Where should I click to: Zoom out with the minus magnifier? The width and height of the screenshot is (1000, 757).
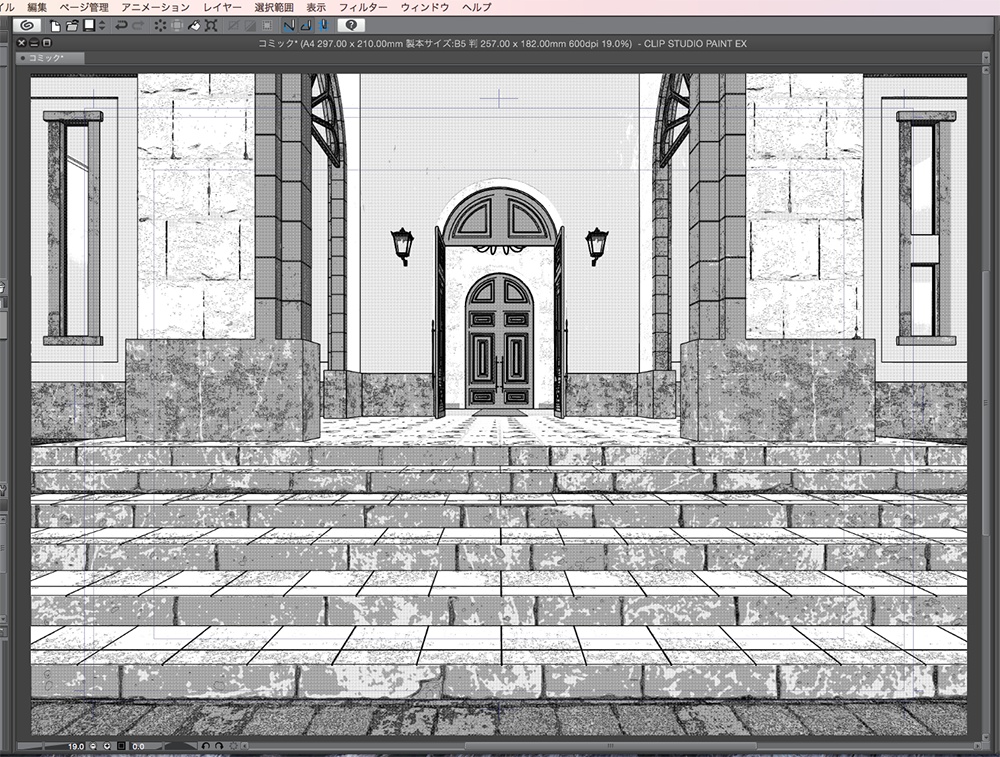[x=93, y=746]
